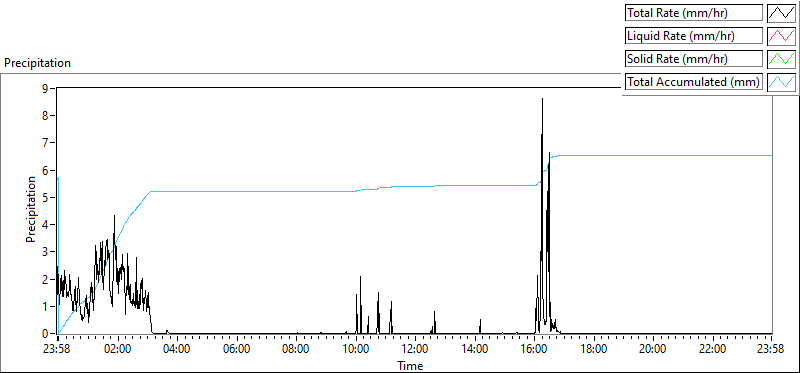This screenshot has height=373, width=800.
Task: Click the 12:00 x-axis tick label
Action: tap(415, 349)
